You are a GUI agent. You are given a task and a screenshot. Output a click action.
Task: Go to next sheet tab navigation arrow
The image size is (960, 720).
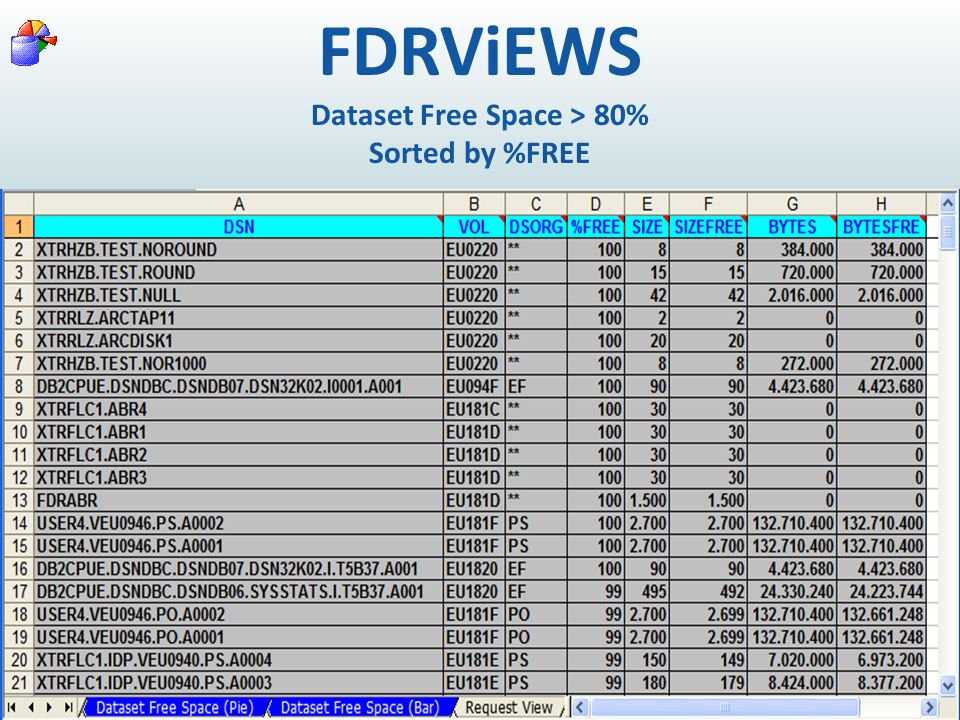click(x=49, y=707)
